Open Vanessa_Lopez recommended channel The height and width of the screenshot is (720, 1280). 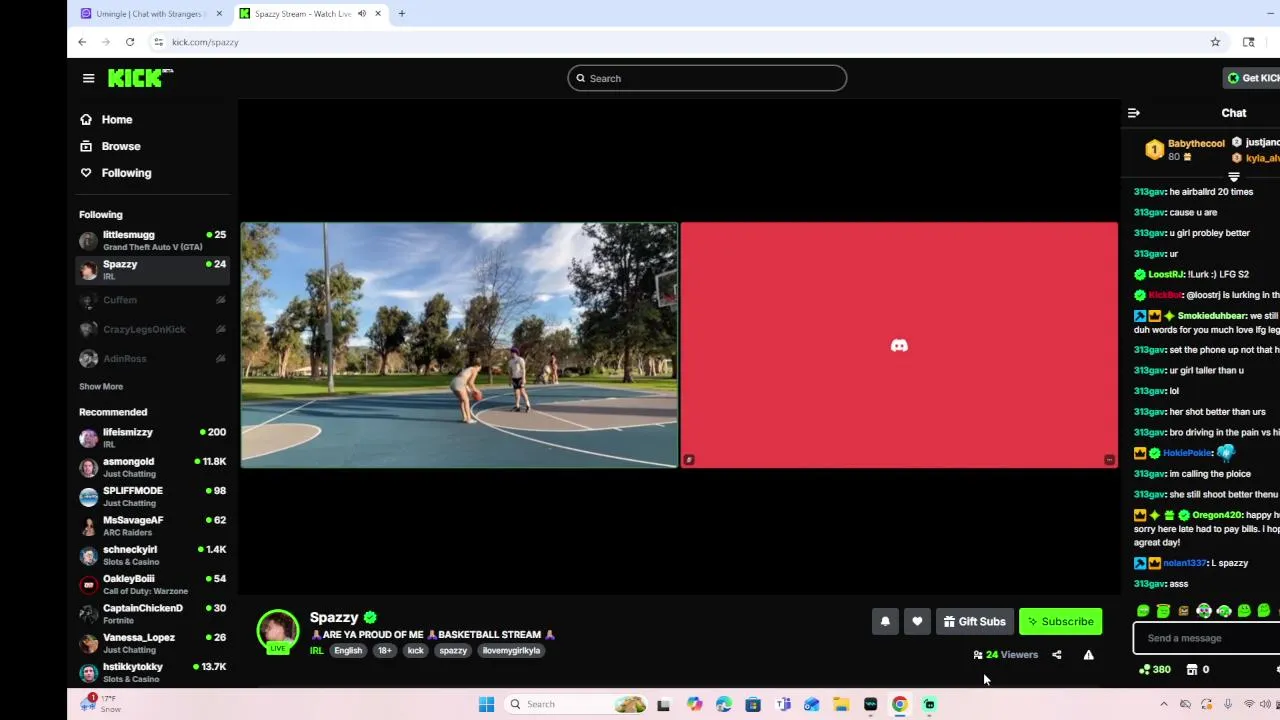click(154, 643)
